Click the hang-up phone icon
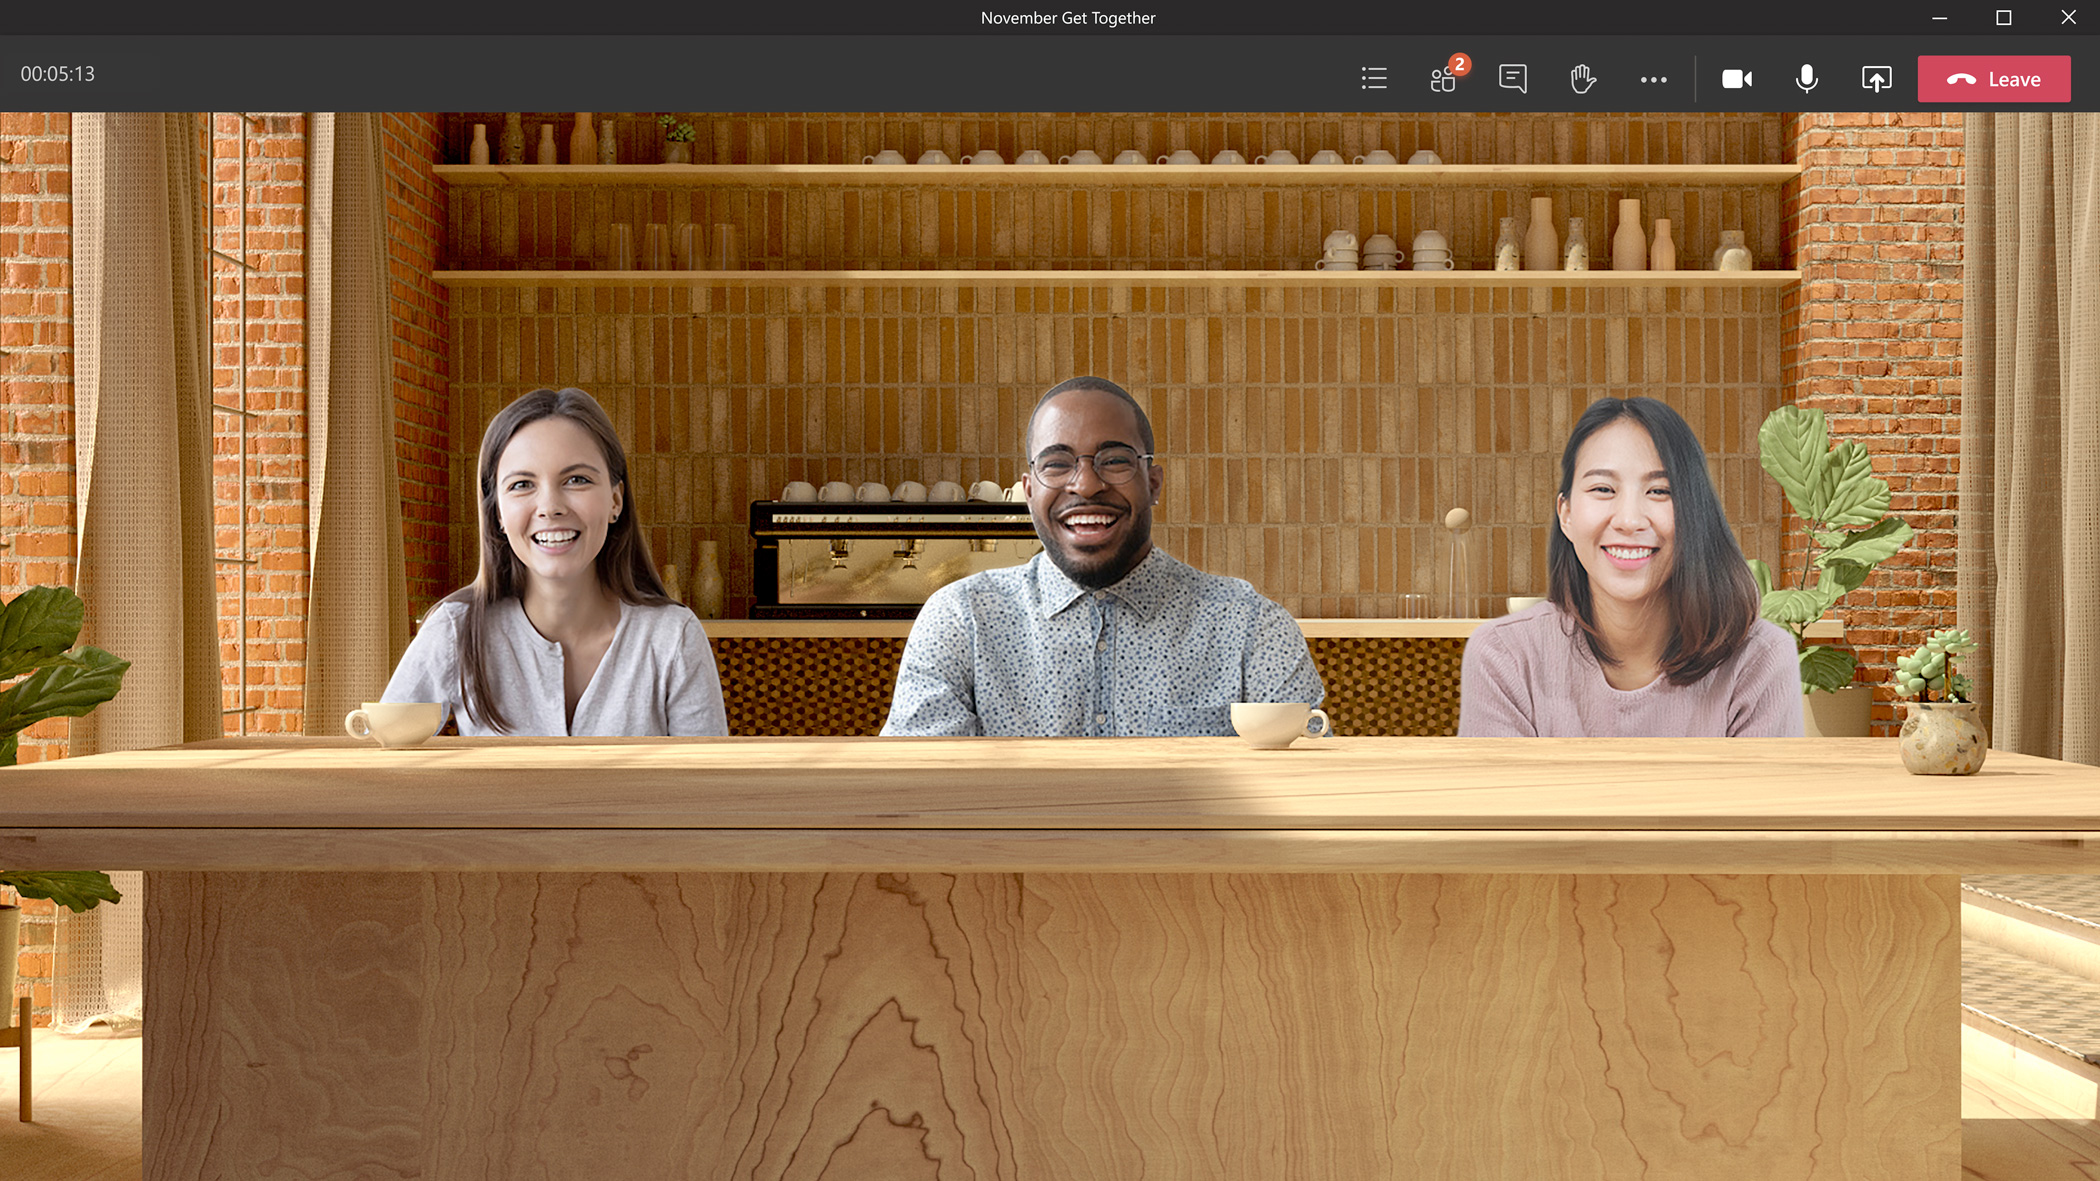 [1961, 79]
